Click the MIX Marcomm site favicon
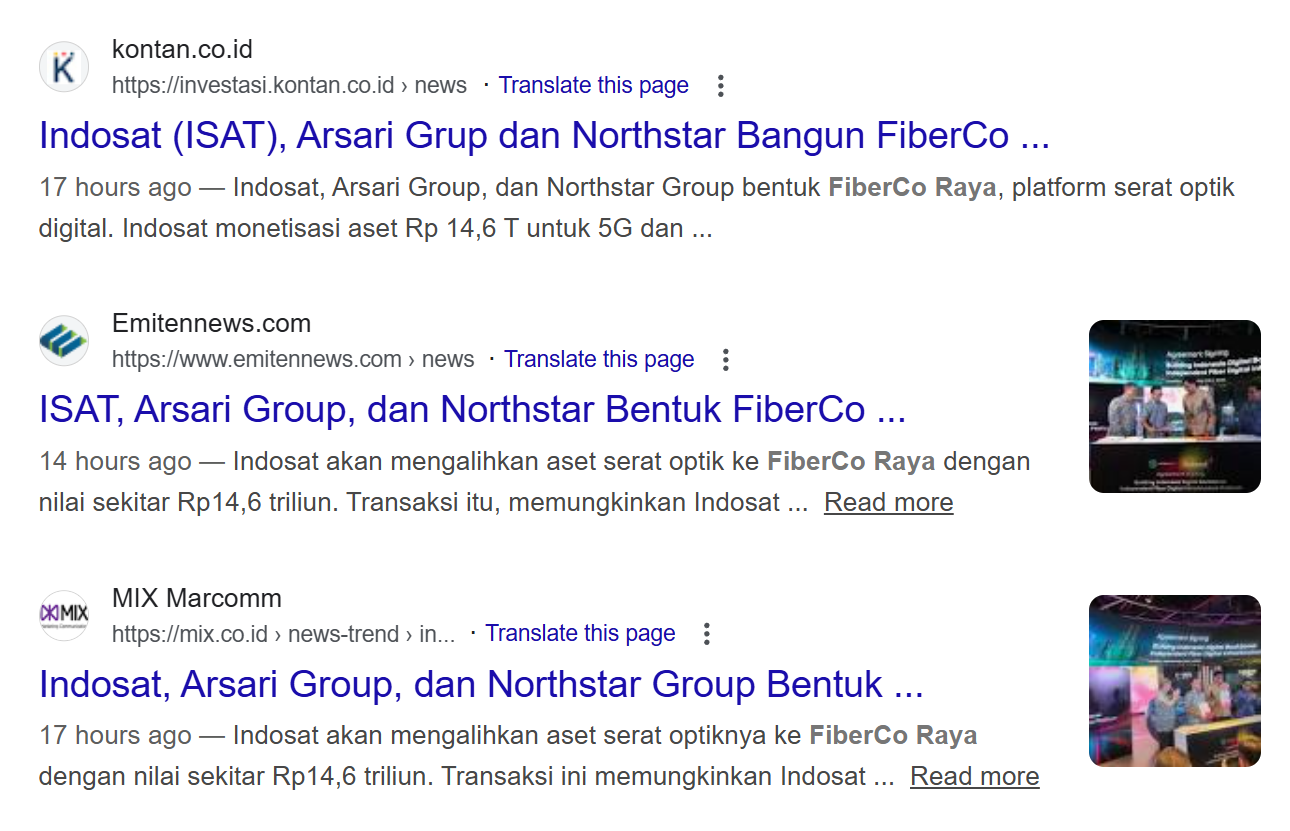This screenshot has width=1290, height=831. coord(64,615)
